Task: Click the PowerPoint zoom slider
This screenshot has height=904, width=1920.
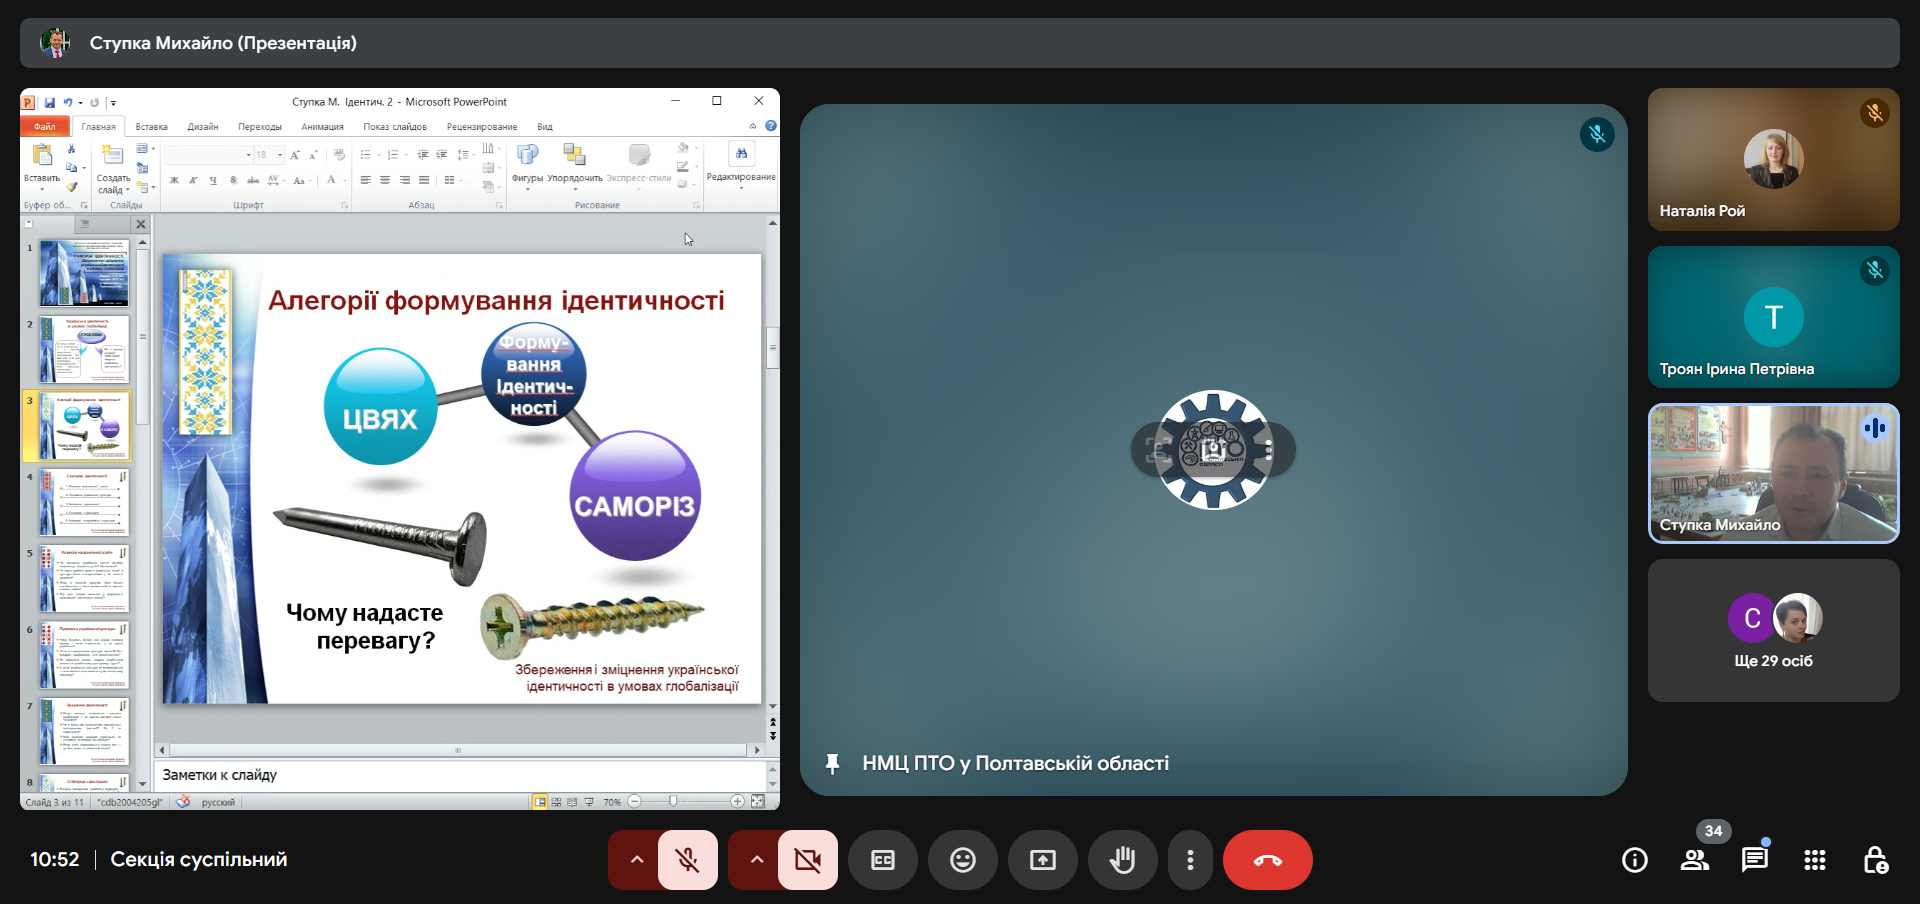Action: tap(673, 801)
